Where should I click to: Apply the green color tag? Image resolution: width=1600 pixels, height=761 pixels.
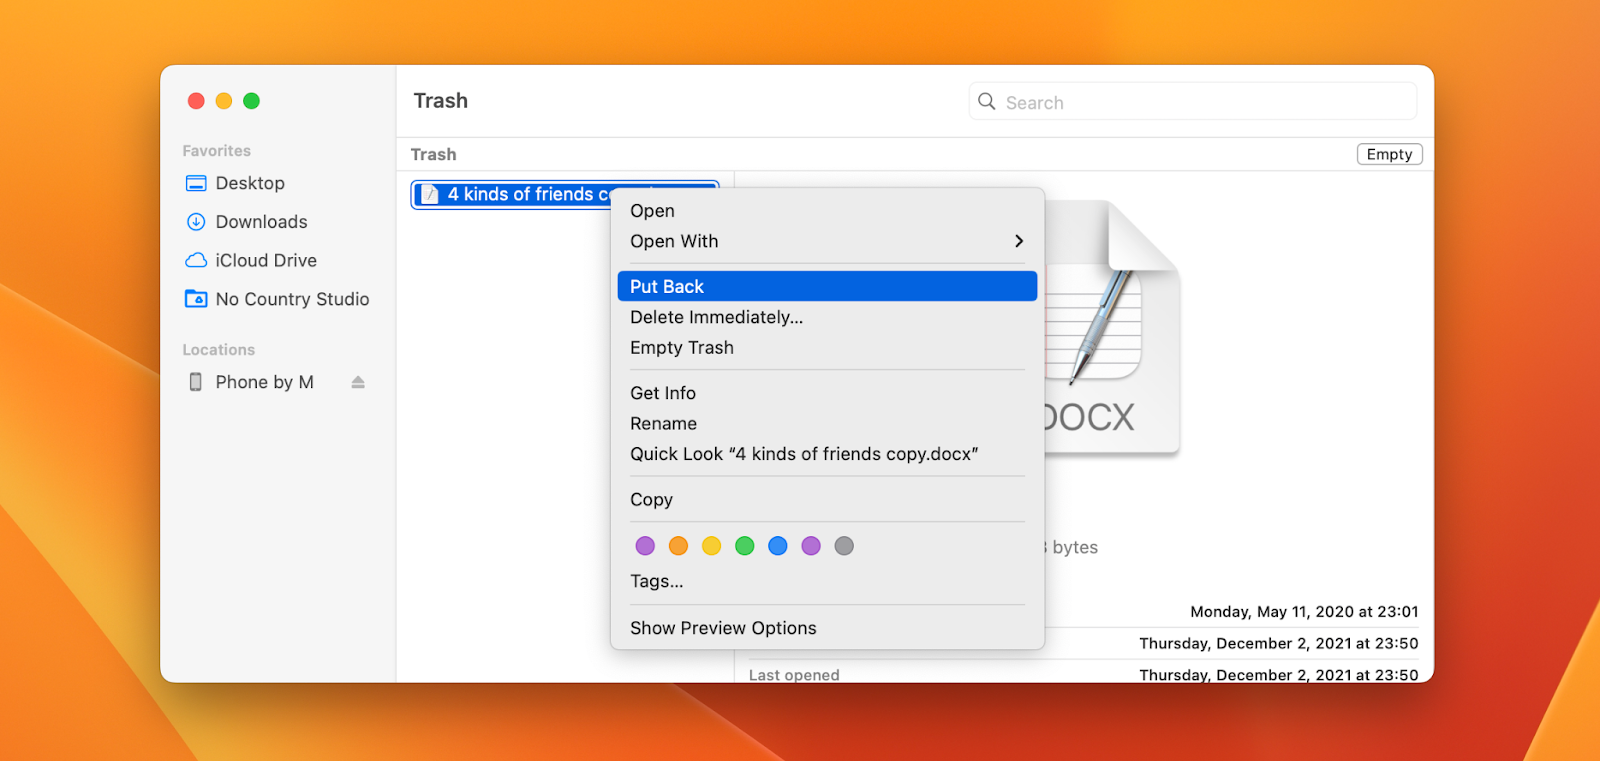(744, 546)
